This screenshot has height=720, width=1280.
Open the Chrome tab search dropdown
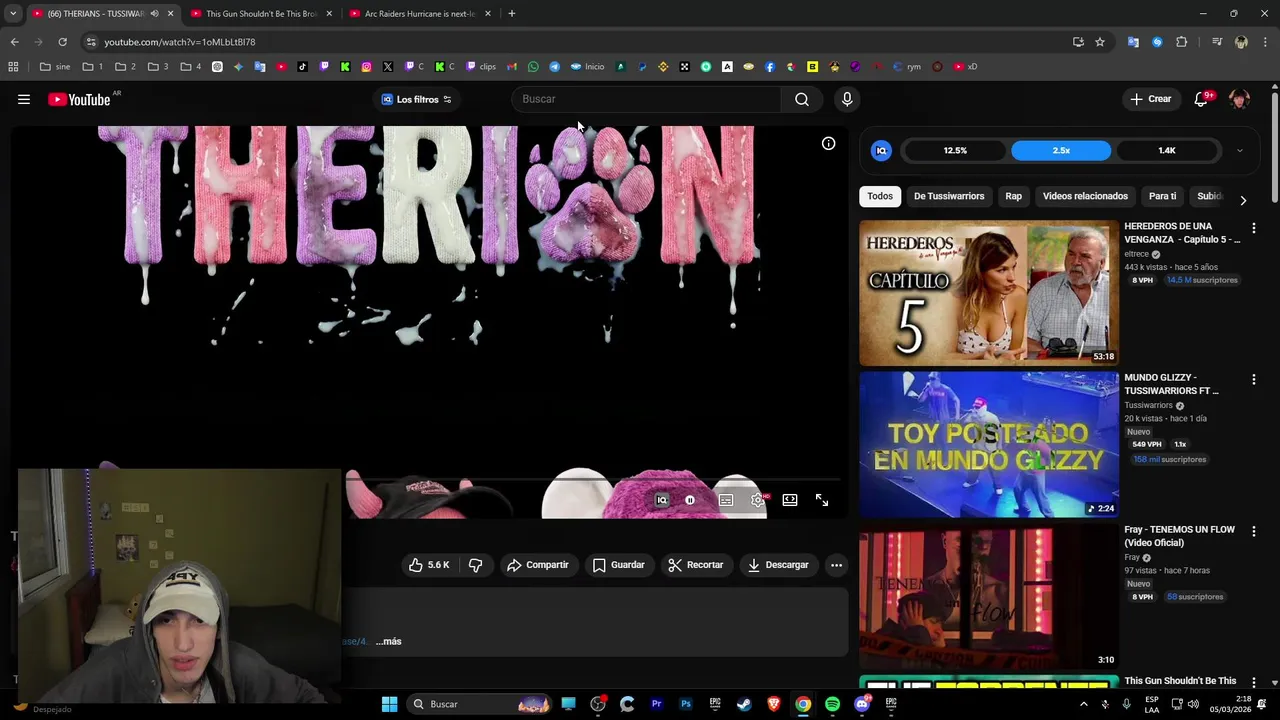[x=13, y=14]
